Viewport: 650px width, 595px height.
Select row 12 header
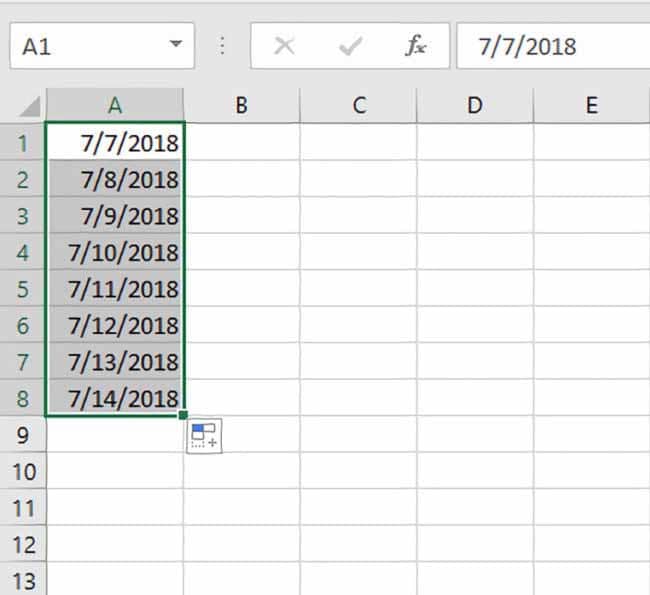point(23,545)
